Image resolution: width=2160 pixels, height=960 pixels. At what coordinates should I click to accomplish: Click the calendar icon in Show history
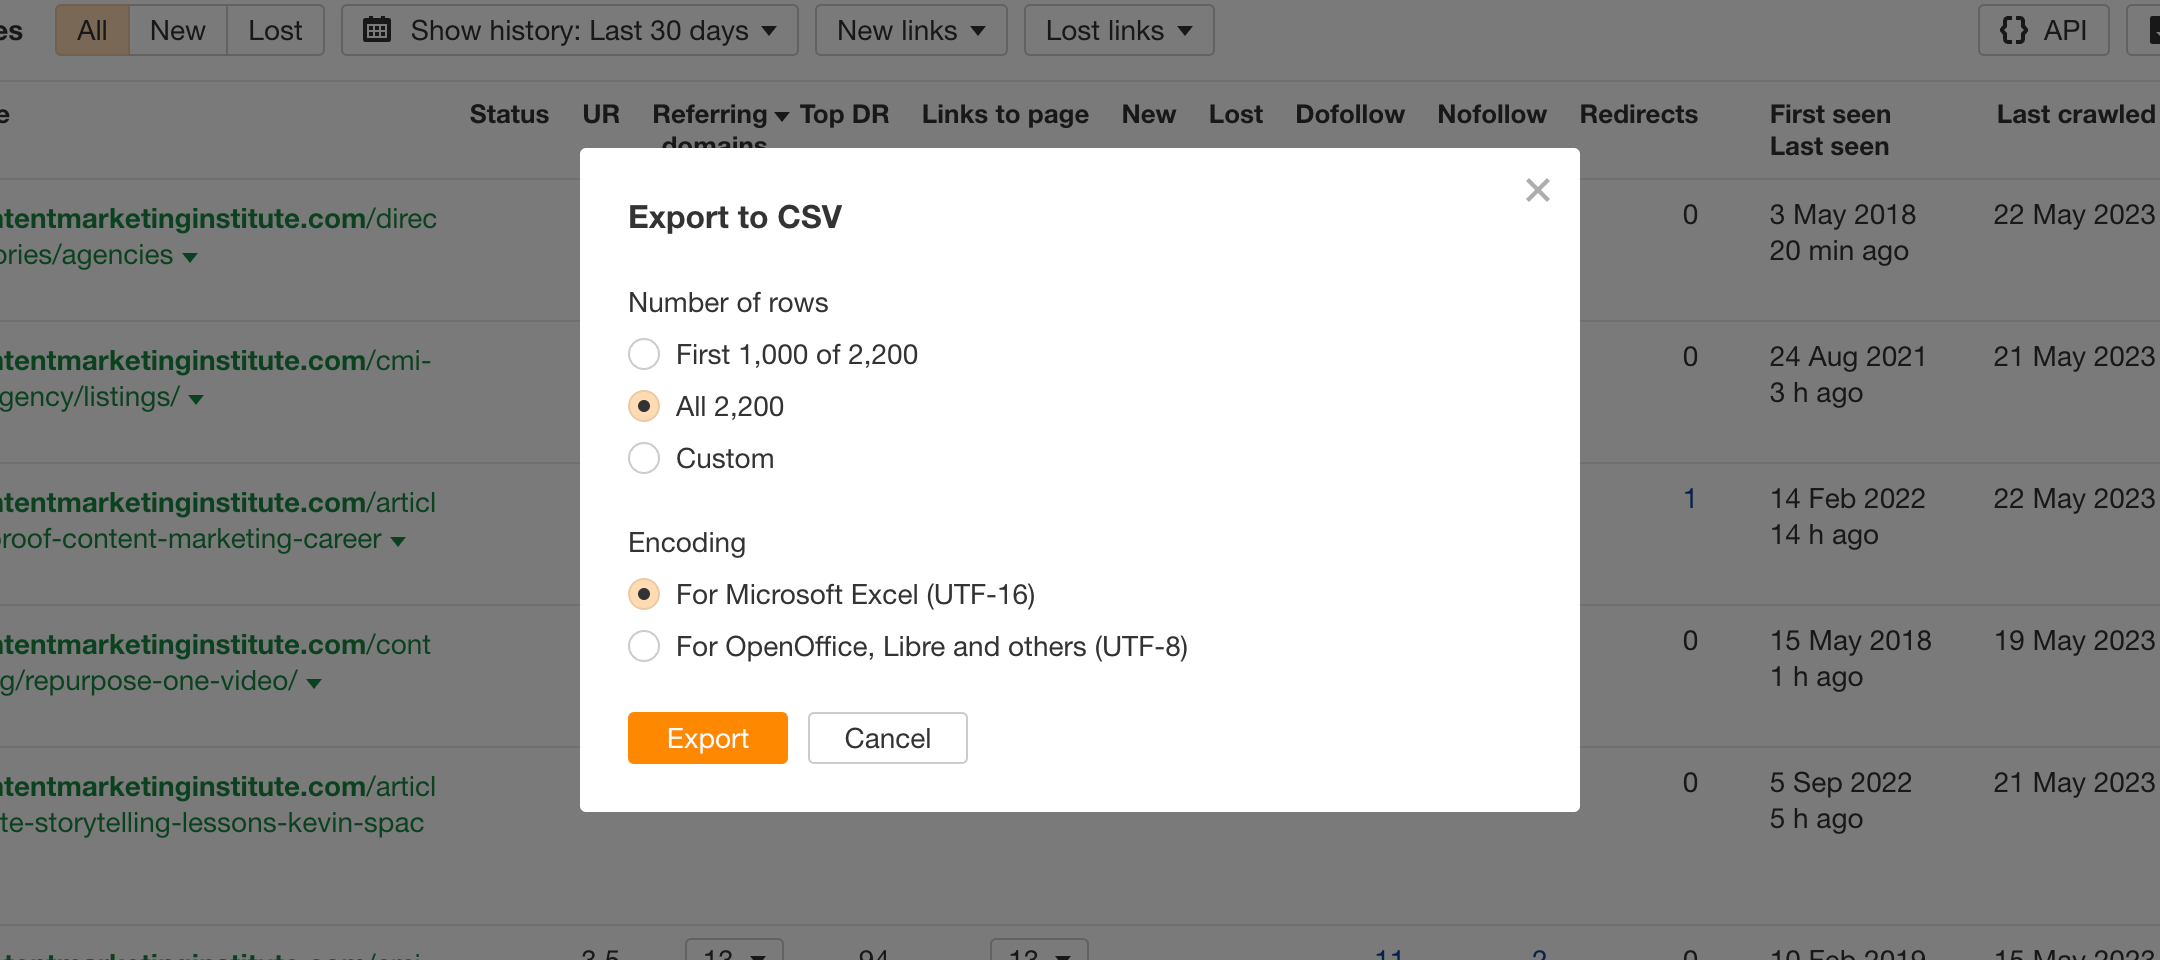pos(377,30)
